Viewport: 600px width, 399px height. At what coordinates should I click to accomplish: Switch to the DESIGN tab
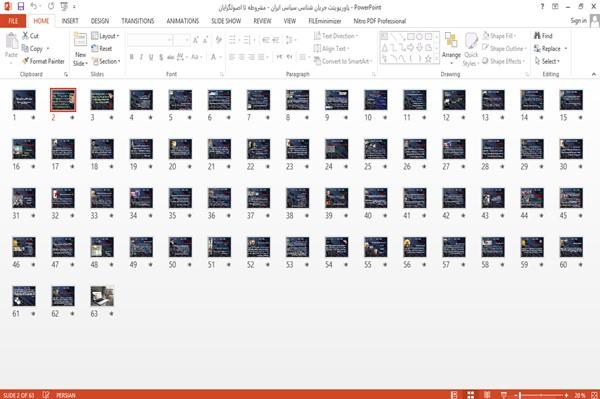99,21
